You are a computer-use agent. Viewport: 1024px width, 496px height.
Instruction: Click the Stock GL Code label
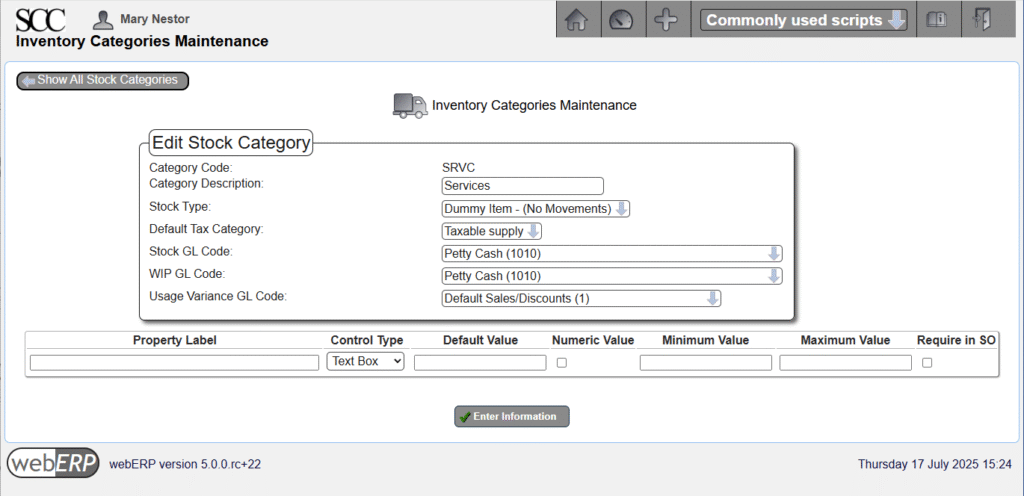191,251
